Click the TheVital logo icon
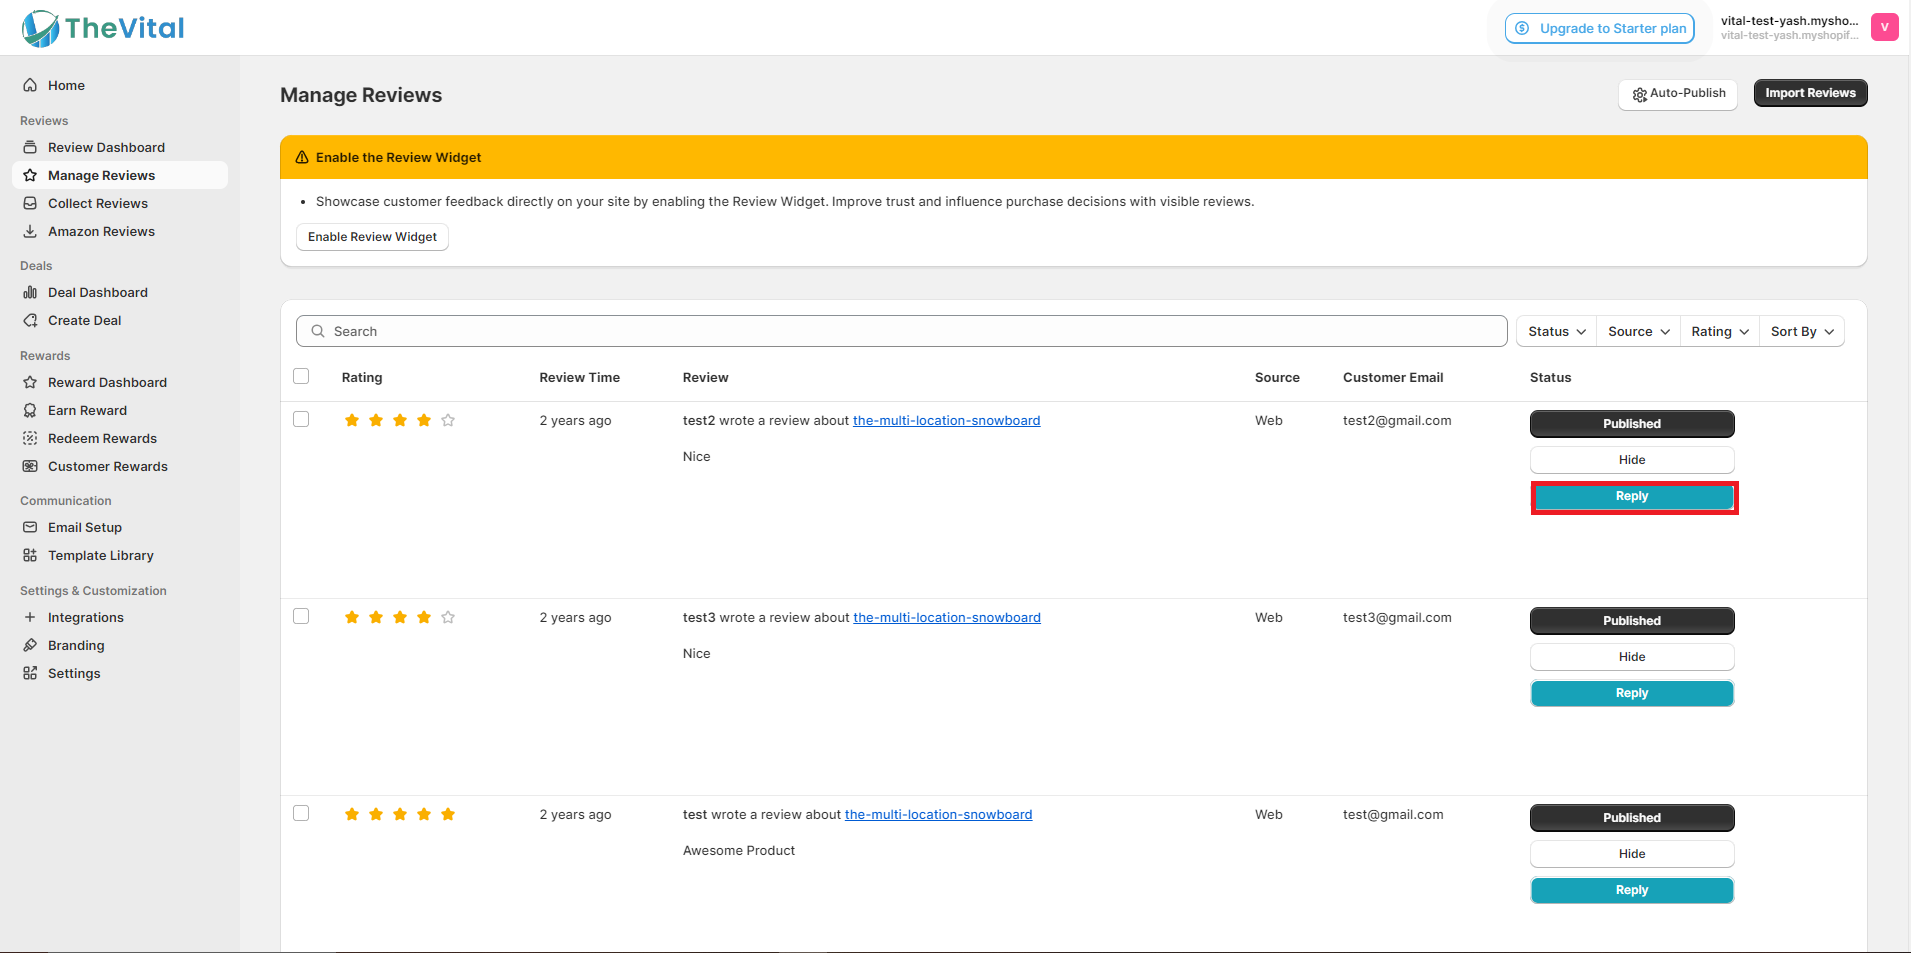Screen dimensions: 1911x953 (x=41, y=28)
